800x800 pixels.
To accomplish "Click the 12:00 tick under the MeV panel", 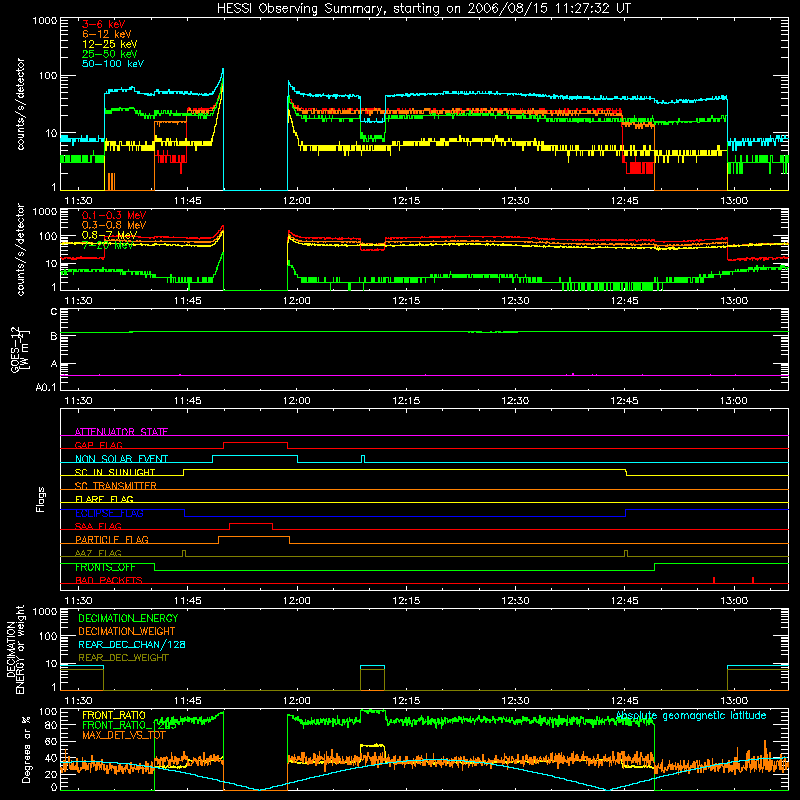I will tap(296, 301).
